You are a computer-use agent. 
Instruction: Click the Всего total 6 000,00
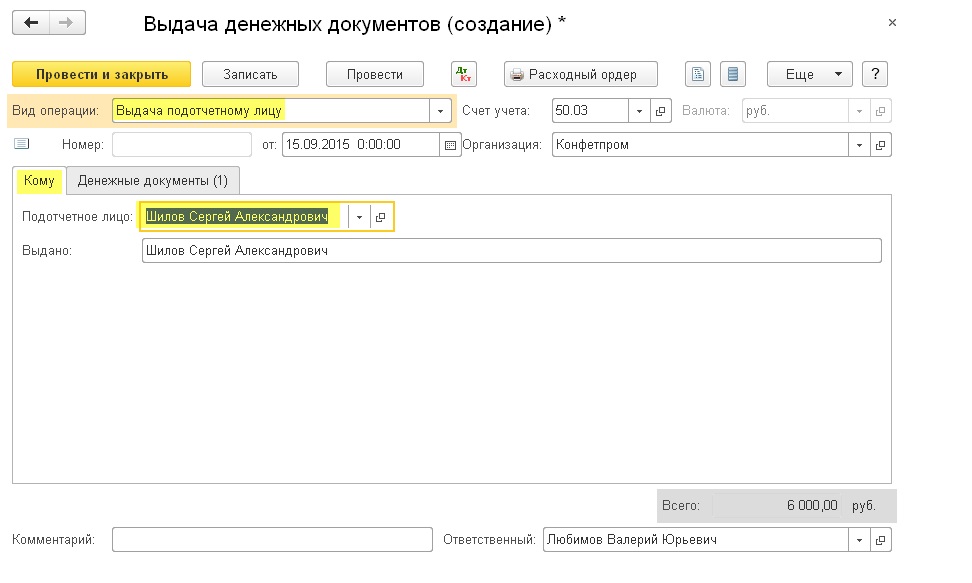click(776, 506)
